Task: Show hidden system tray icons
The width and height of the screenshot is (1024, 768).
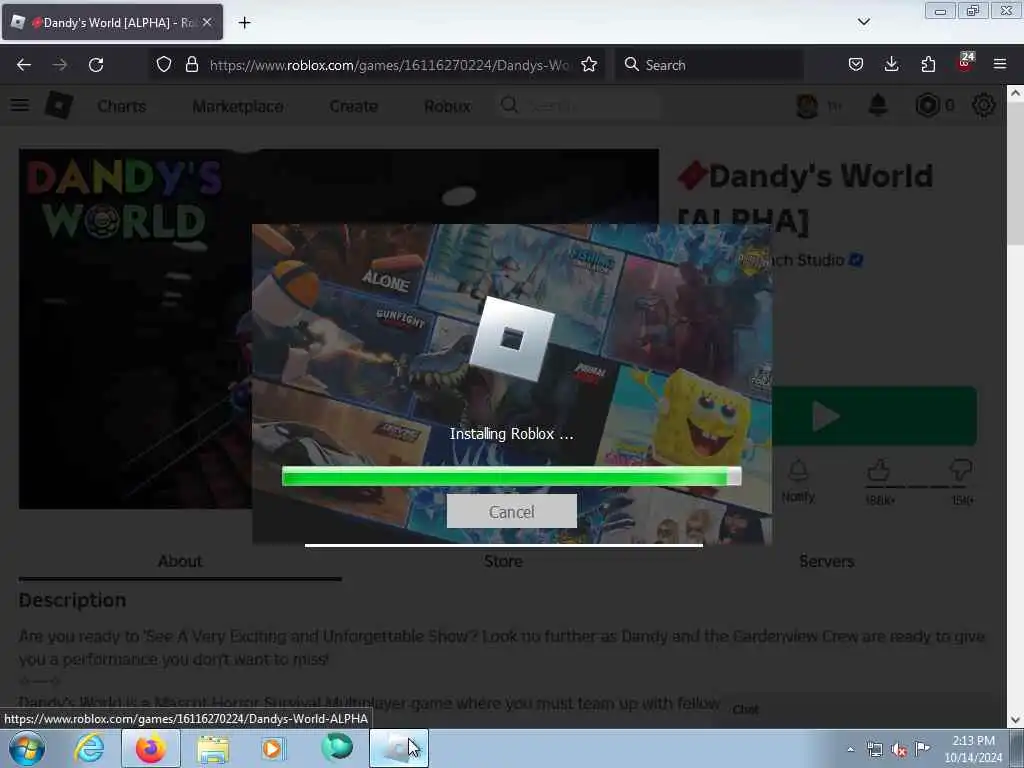Action: click(x=850, y=749)
